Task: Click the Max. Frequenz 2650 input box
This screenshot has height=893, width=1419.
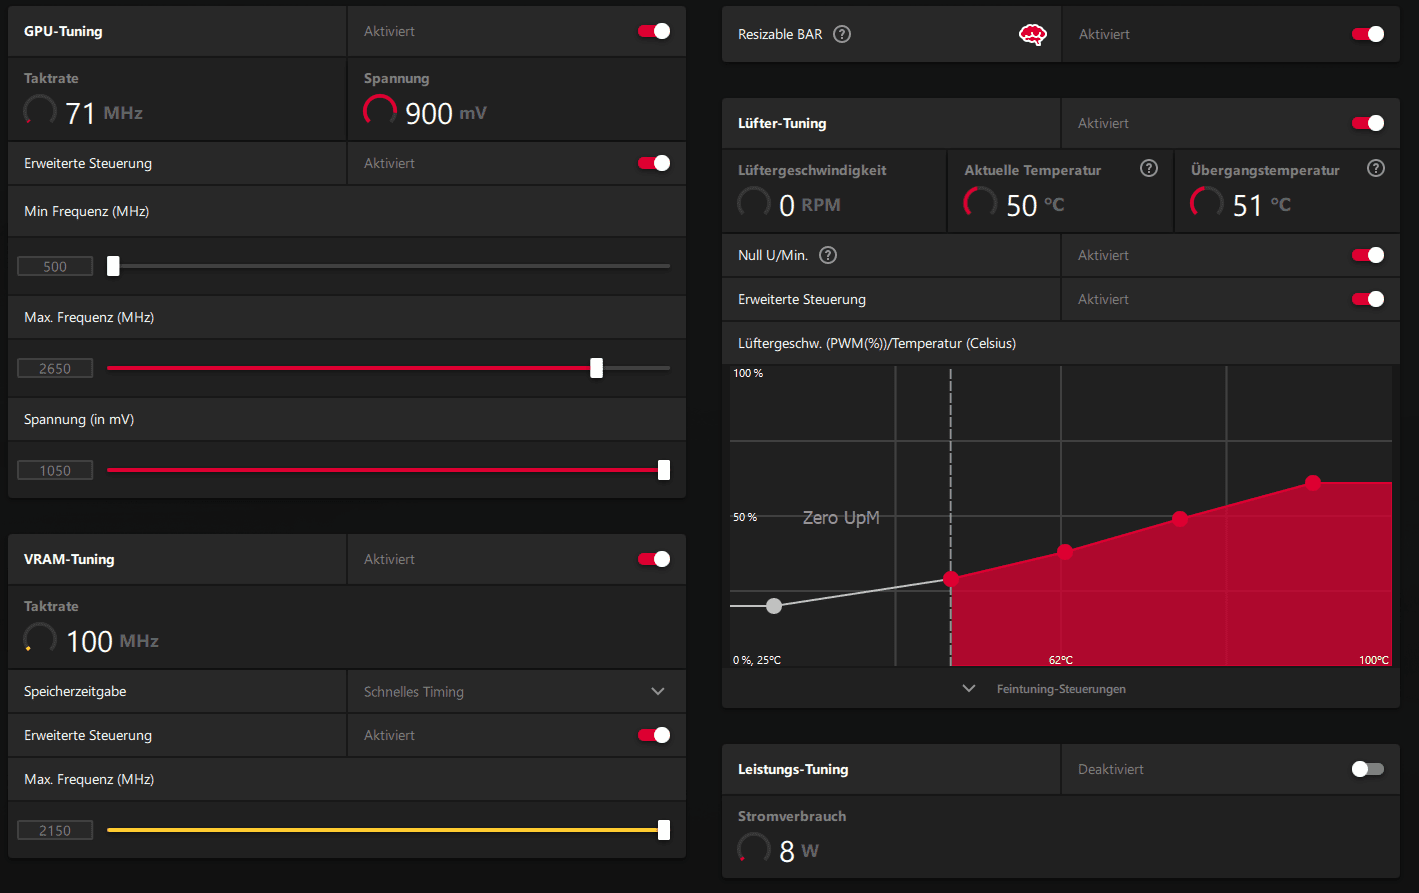Action: tap(55, 368)
